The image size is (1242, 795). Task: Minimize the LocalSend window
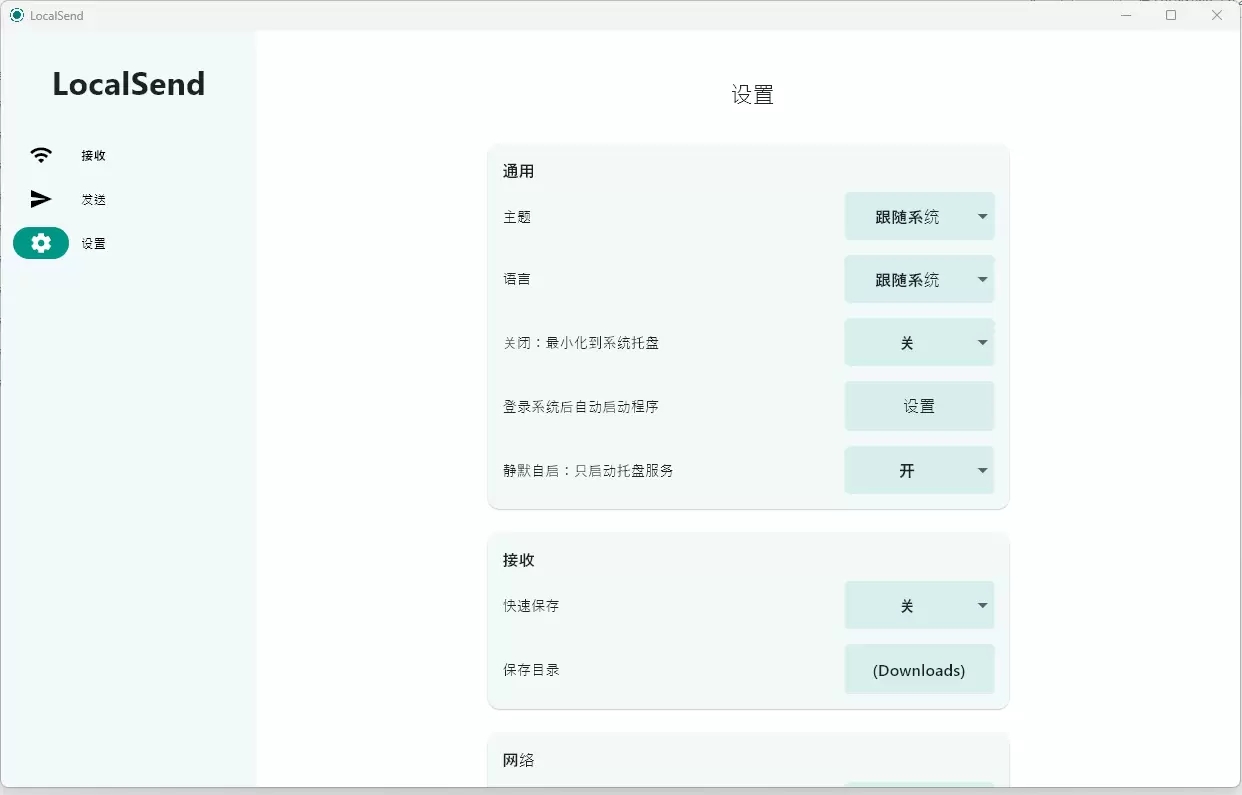point(1126,15)
